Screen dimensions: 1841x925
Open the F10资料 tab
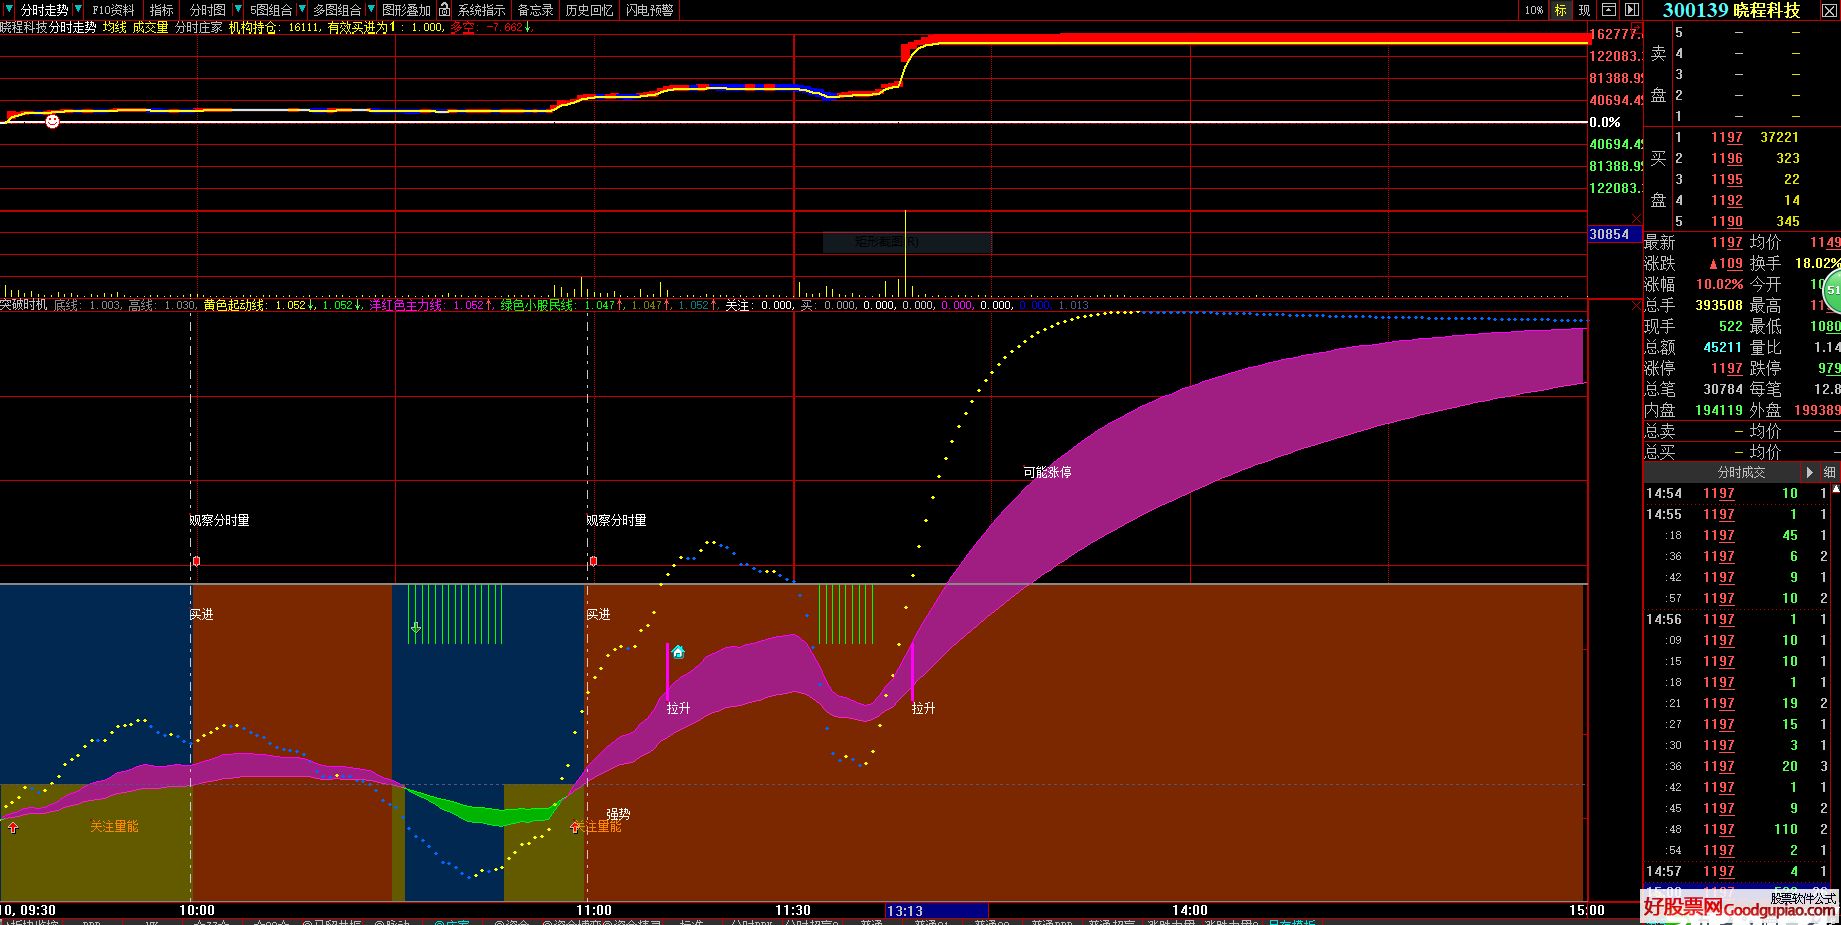(113, 10)
